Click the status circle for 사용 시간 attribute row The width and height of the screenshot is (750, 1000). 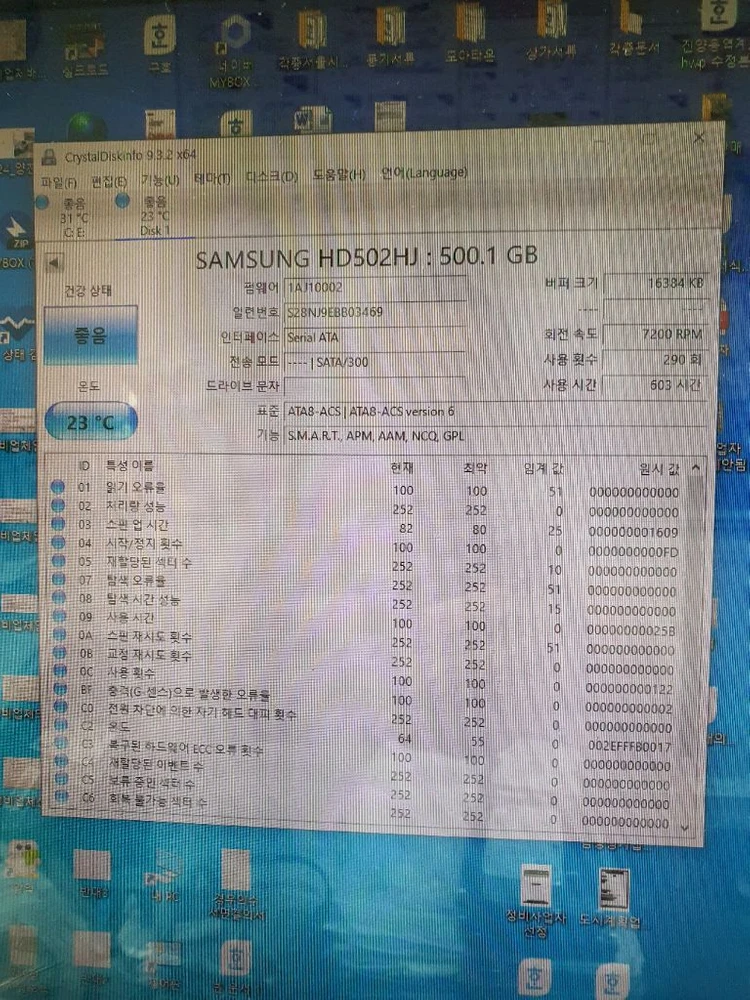tap(59, 616)
